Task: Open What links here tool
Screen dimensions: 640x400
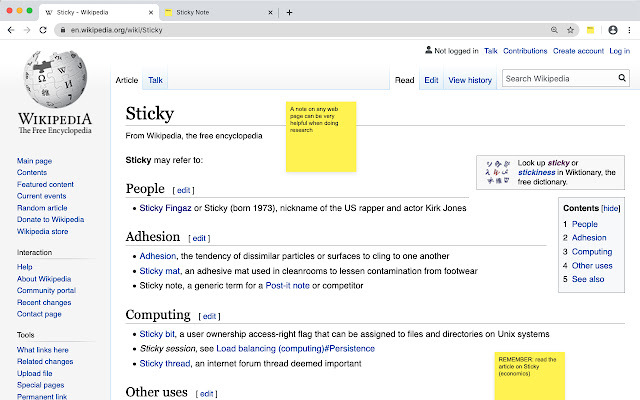Action: pyautogui.click(x=42, y=350)
